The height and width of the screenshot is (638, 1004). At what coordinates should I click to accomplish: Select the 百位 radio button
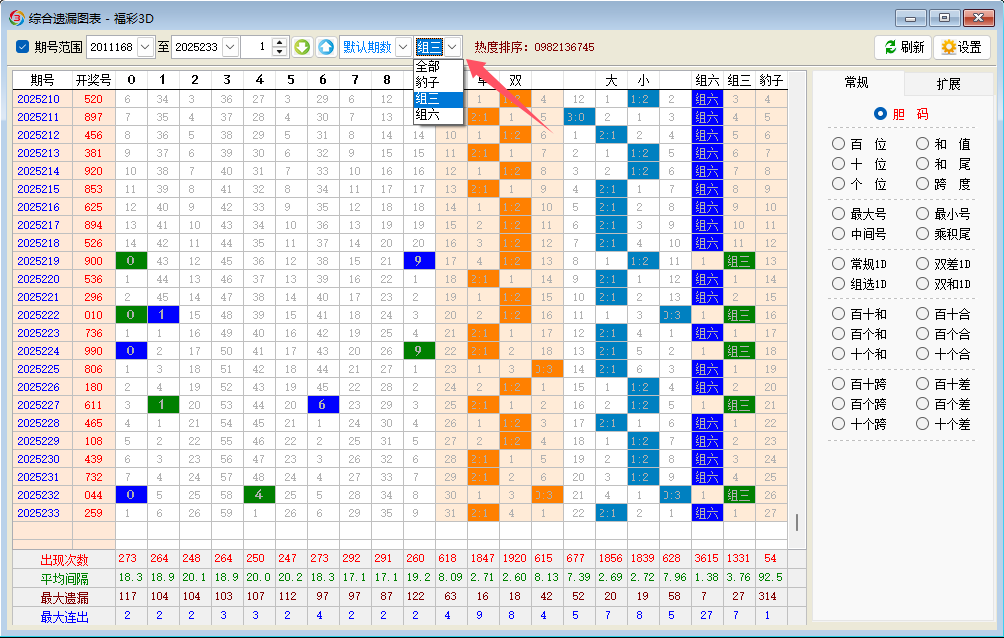[839, 144]
